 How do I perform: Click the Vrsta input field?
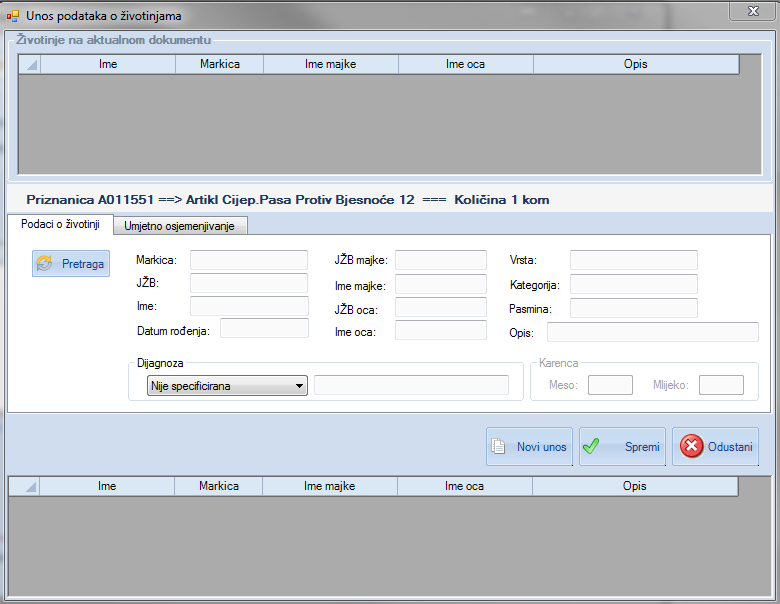tap(633, 261)
